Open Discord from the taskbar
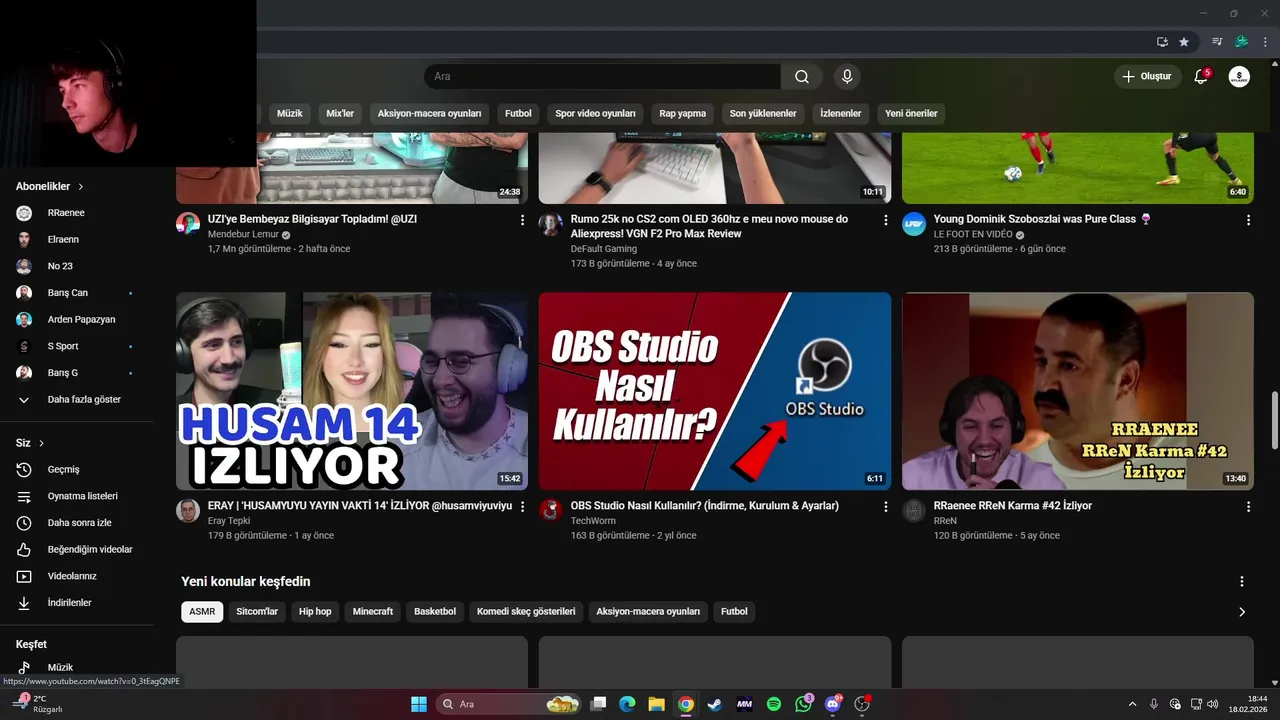The width and height of the screenshot is (1280, 720). (x=833, y=704)
